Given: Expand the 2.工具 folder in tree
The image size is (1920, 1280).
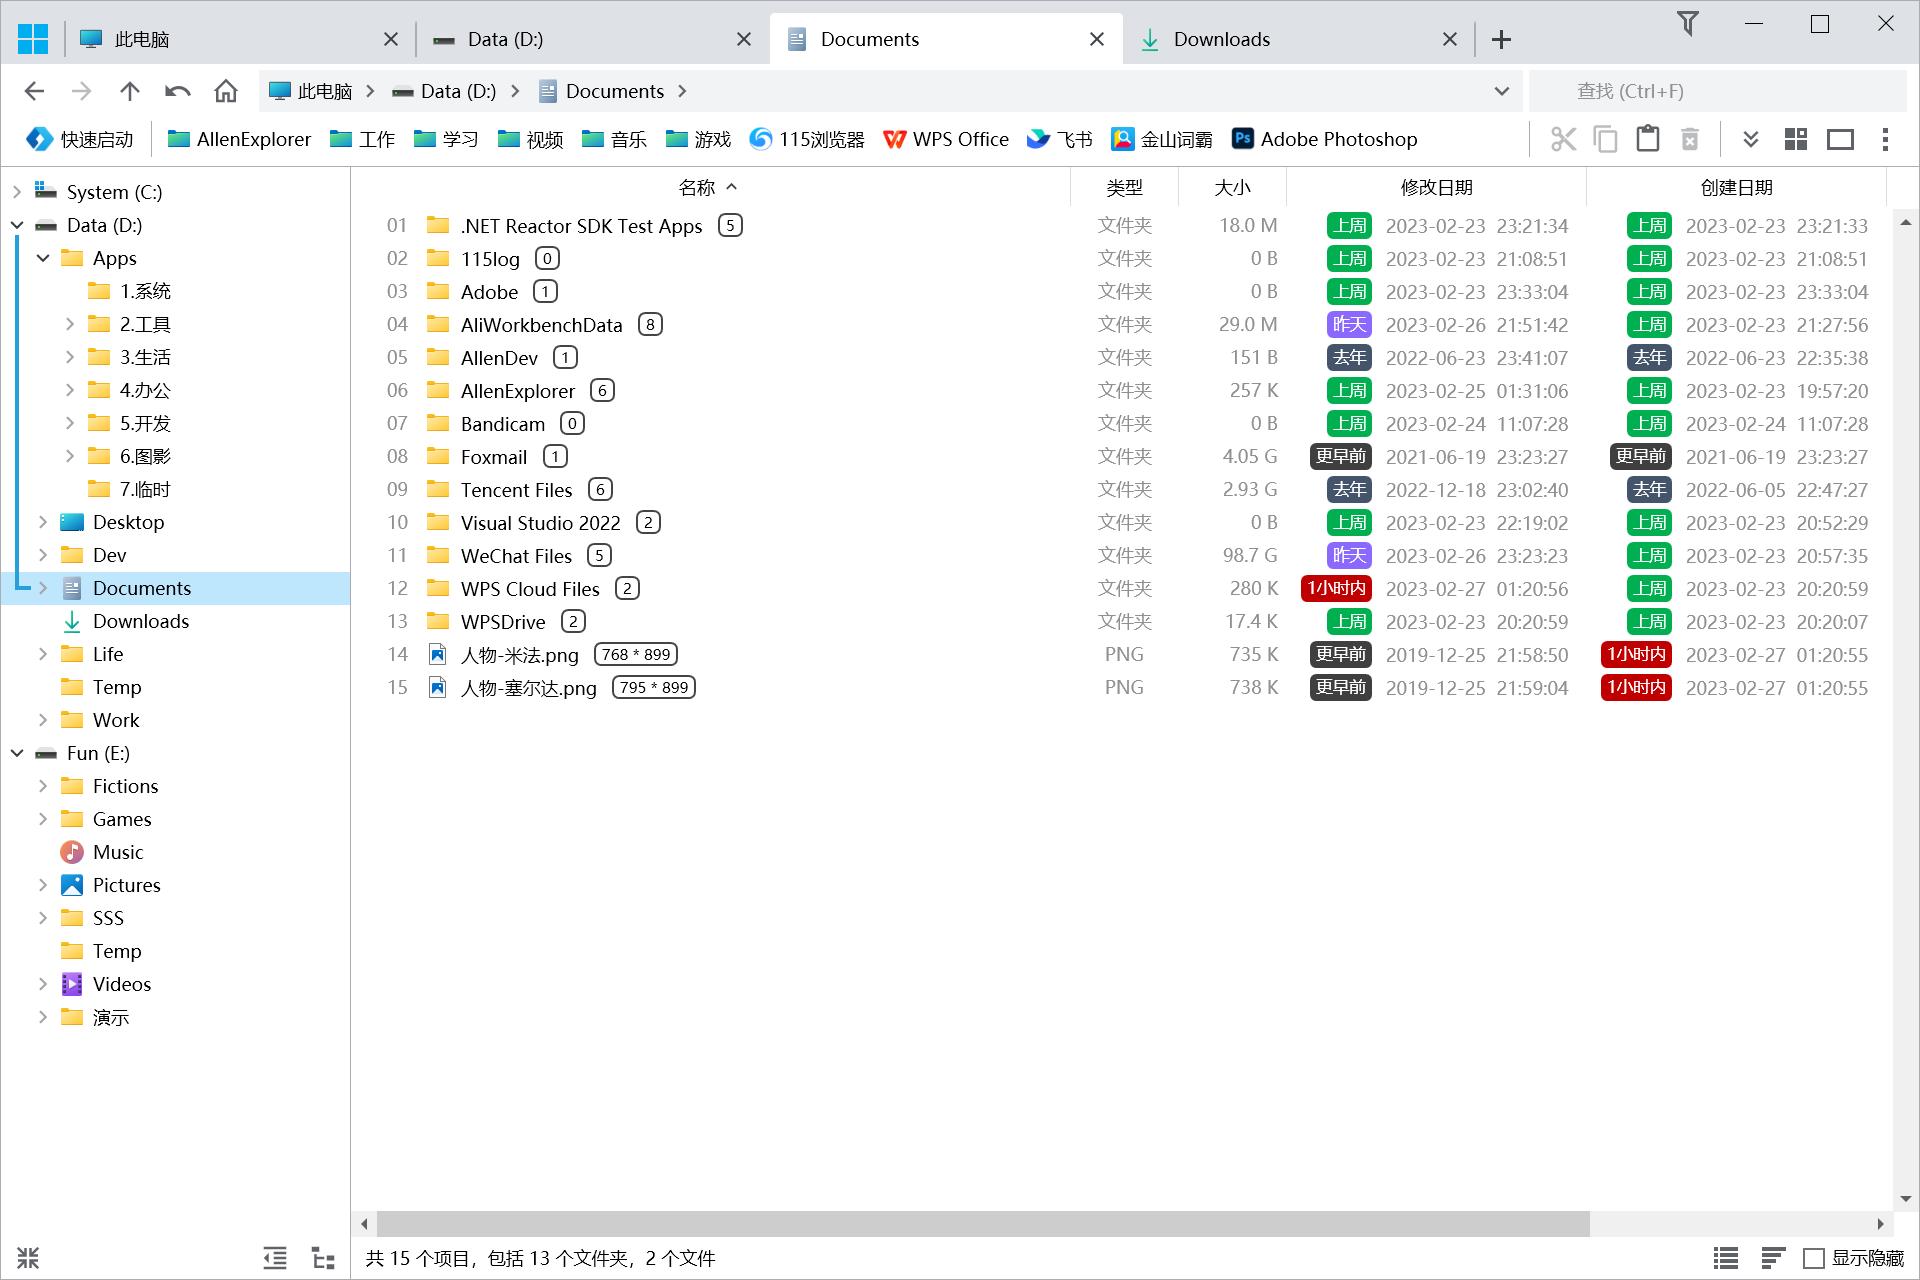Looking at the screenshot, I should (70, 324).
